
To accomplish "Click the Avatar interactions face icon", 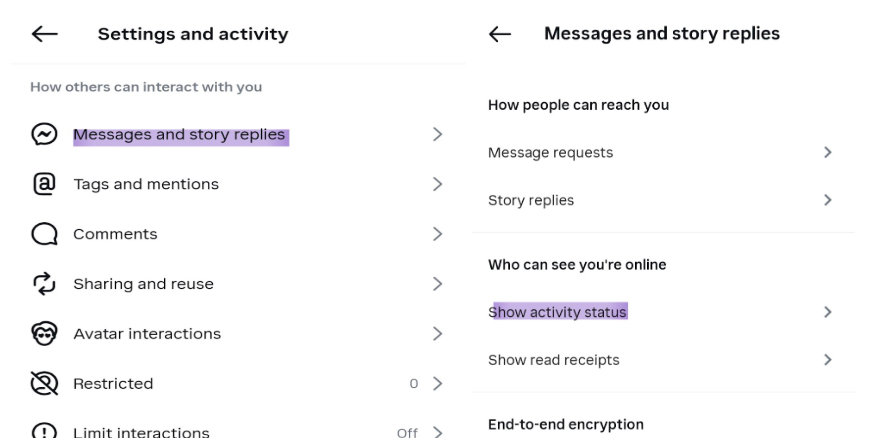I will 43,333.
